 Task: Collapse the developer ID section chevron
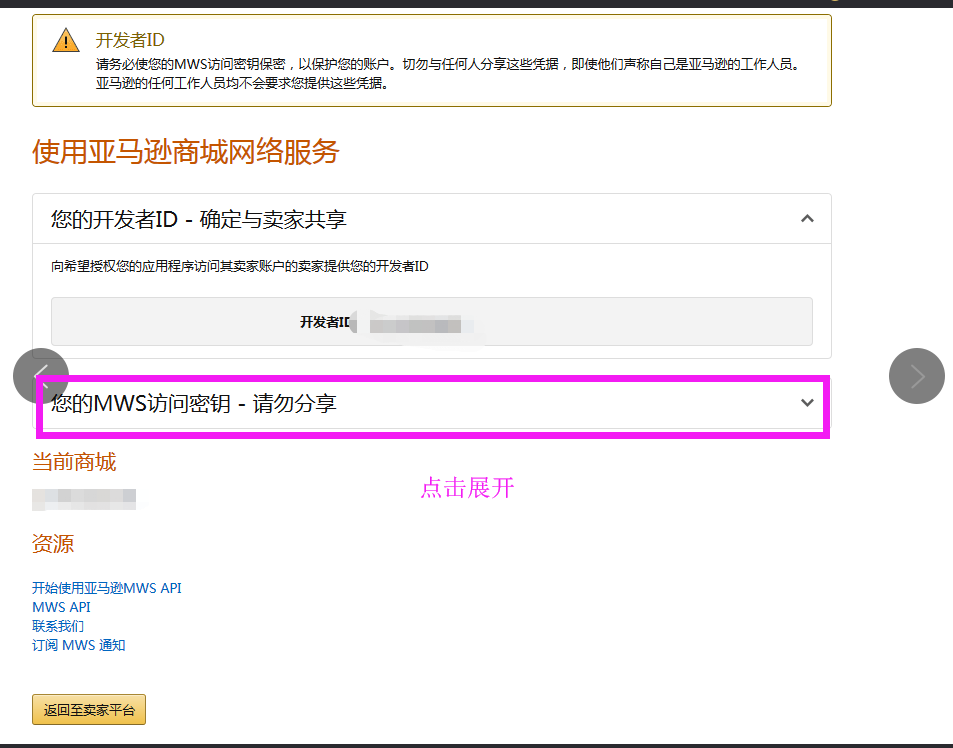pos(807,219)
